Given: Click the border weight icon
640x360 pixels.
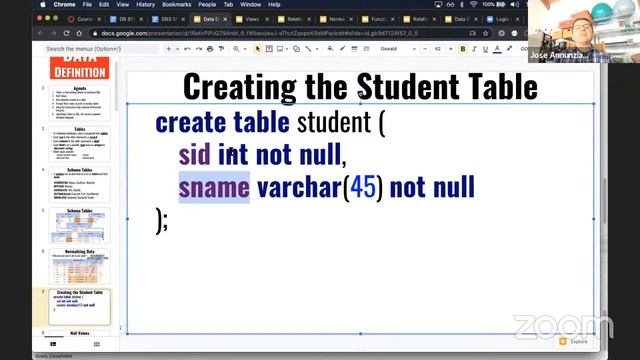Looking at the screenshot, I should pyautogui.click(x=354, y=49).
